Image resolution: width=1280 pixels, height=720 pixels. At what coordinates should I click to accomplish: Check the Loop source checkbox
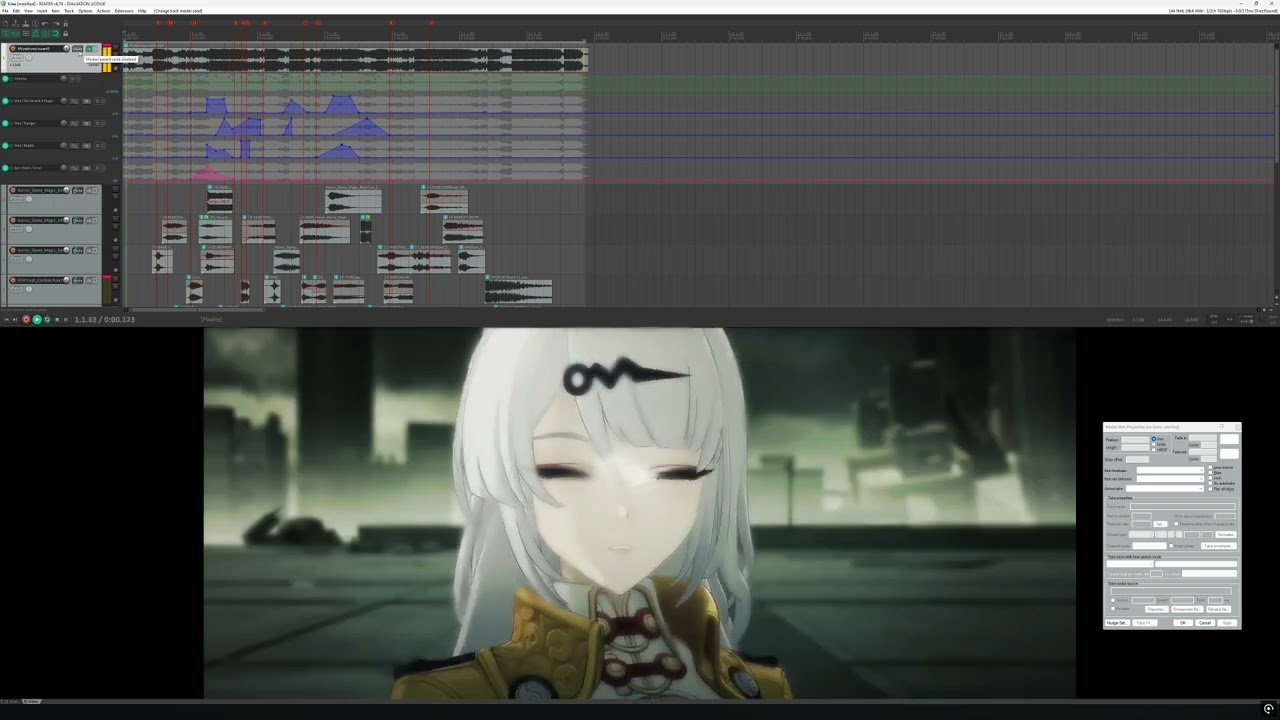click(x=1210, y=467)
